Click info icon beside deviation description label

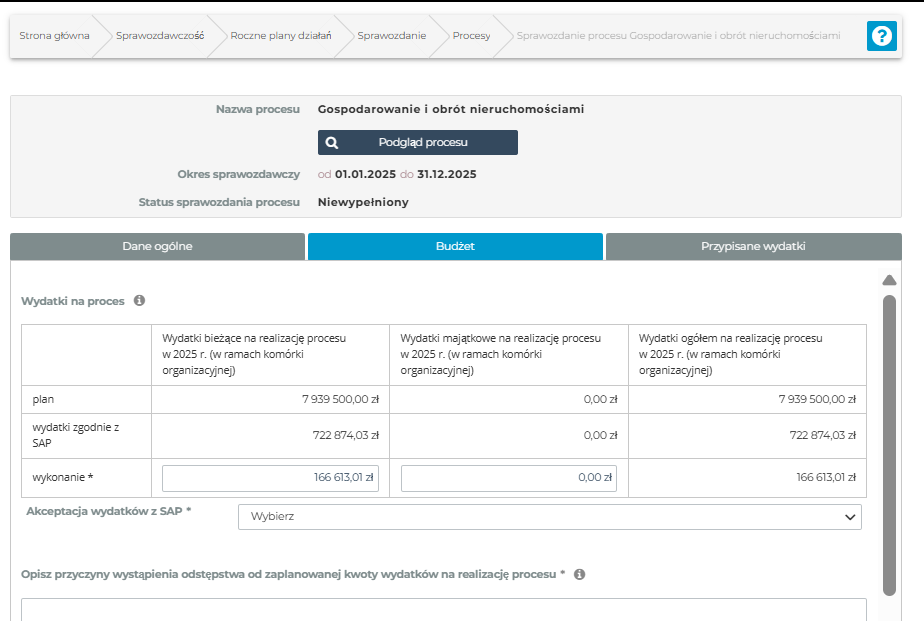(579, 574)
